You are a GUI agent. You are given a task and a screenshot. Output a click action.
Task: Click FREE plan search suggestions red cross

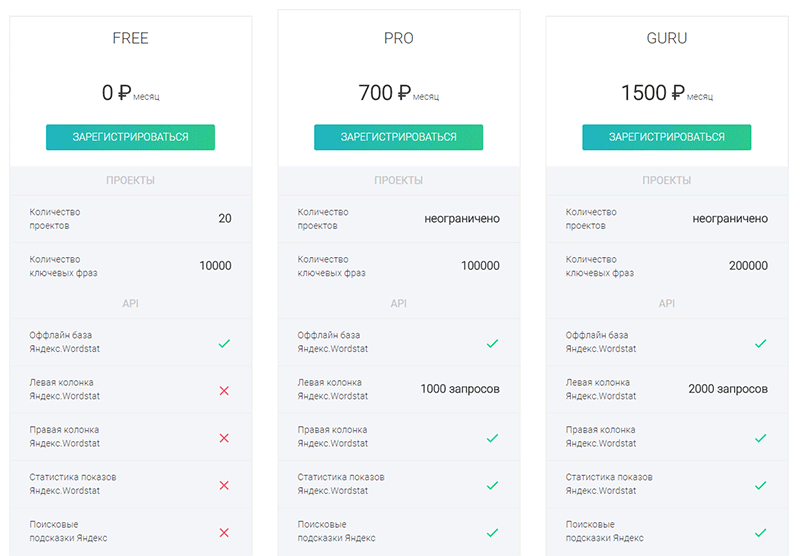point(224,533)
